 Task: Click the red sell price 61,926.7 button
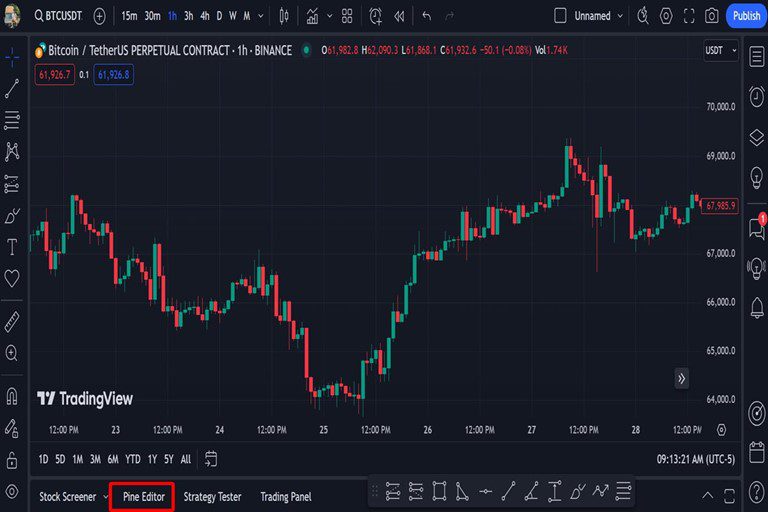(x=55, y=75)
